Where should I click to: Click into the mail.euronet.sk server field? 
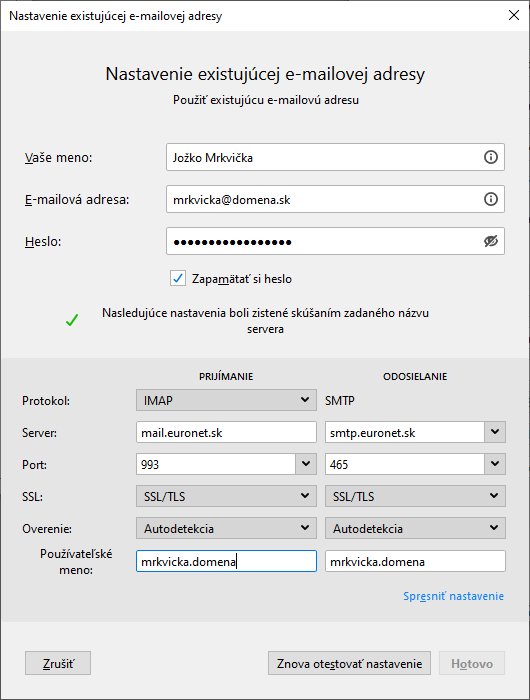pos(226,432)
